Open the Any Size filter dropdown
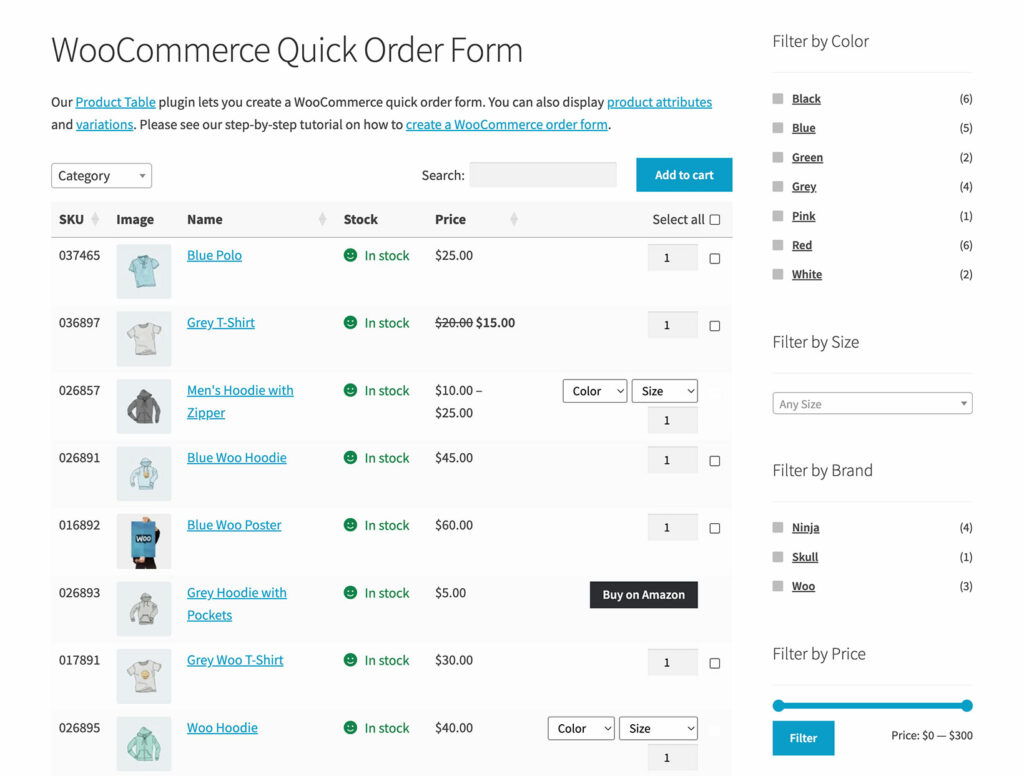This screenshot has height=776, width=1024. [x=872, y=404]
